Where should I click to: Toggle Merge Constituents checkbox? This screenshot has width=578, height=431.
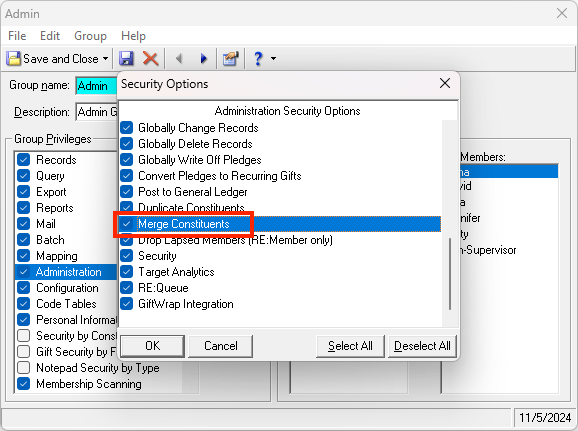tap(126, 224)
